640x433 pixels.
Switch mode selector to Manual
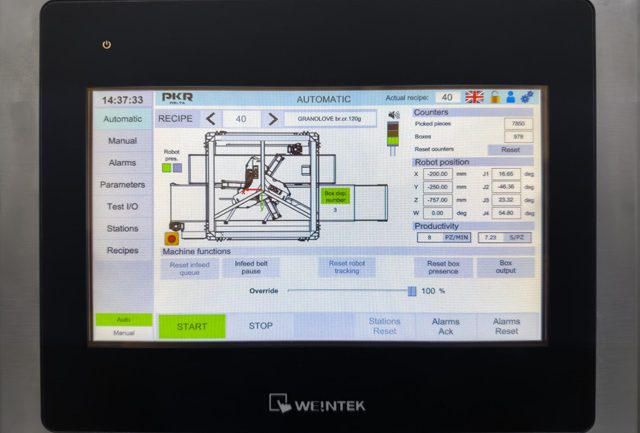(x=122, y=333)
